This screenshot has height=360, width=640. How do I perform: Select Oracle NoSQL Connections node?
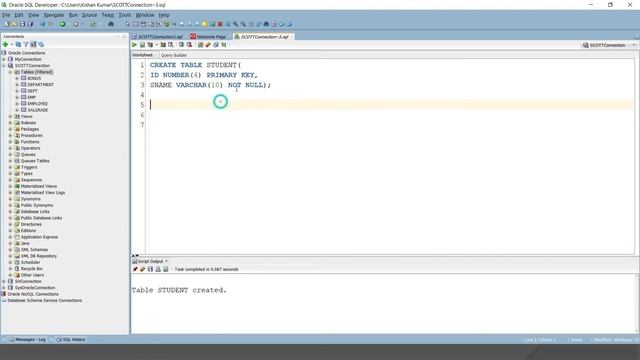click(33, 294)
